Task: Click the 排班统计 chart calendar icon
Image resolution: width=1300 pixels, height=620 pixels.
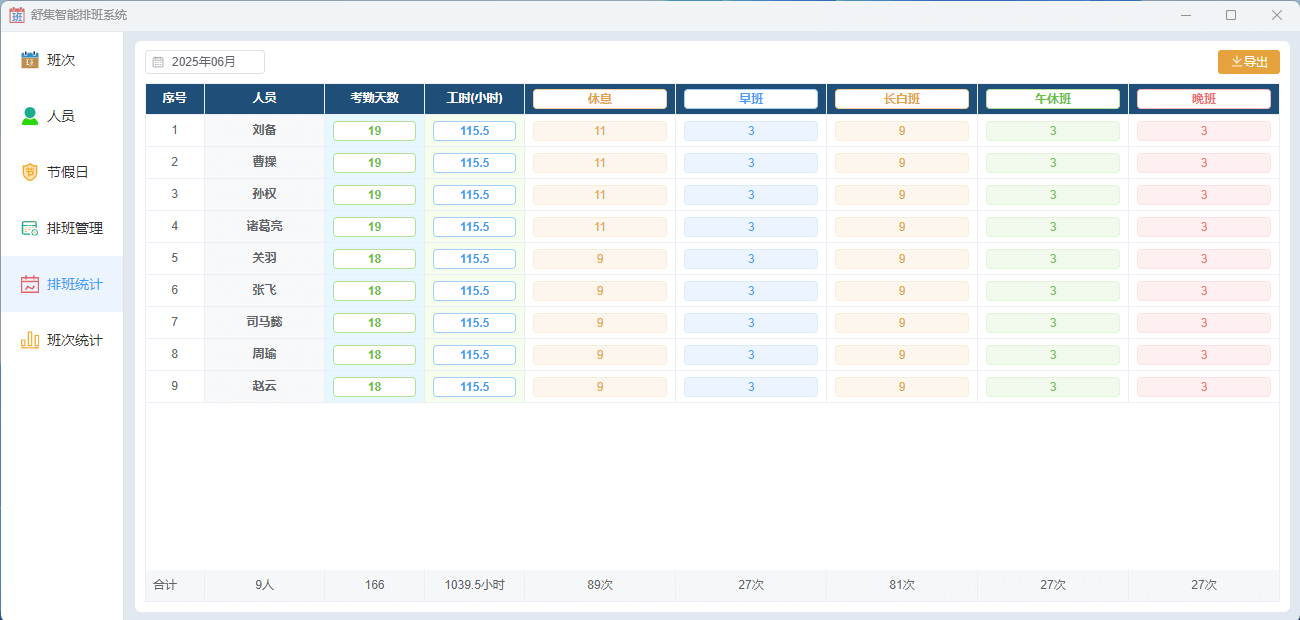Action: [x=30, y=284]
